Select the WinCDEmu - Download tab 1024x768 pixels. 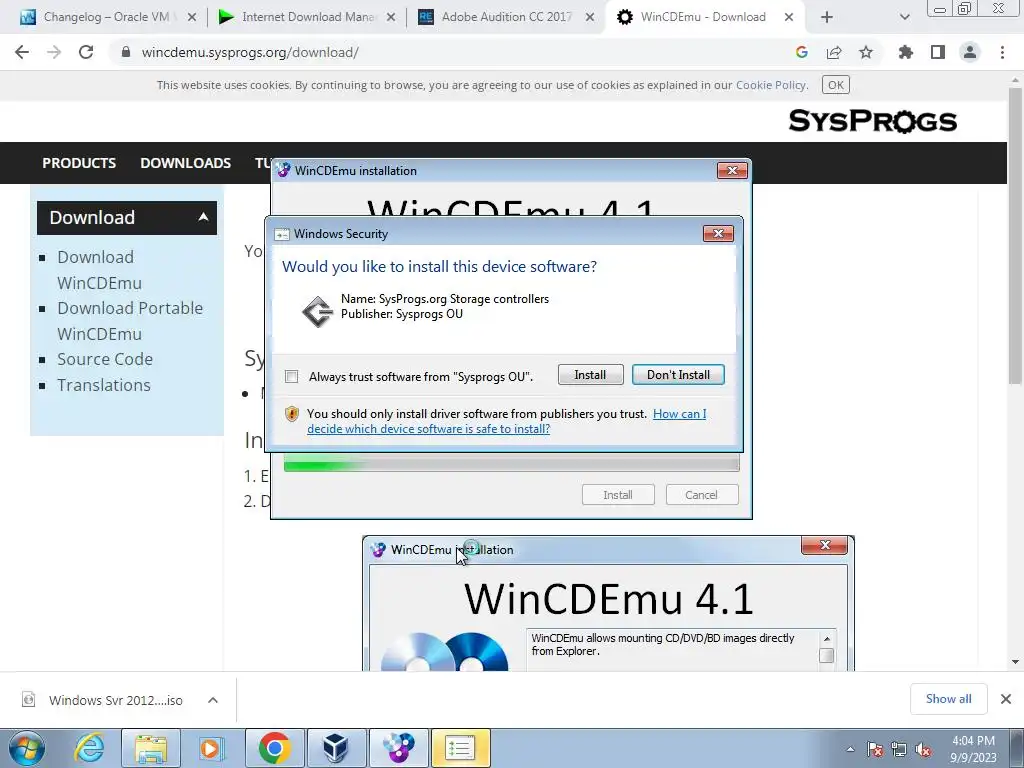tap(702, 17)
